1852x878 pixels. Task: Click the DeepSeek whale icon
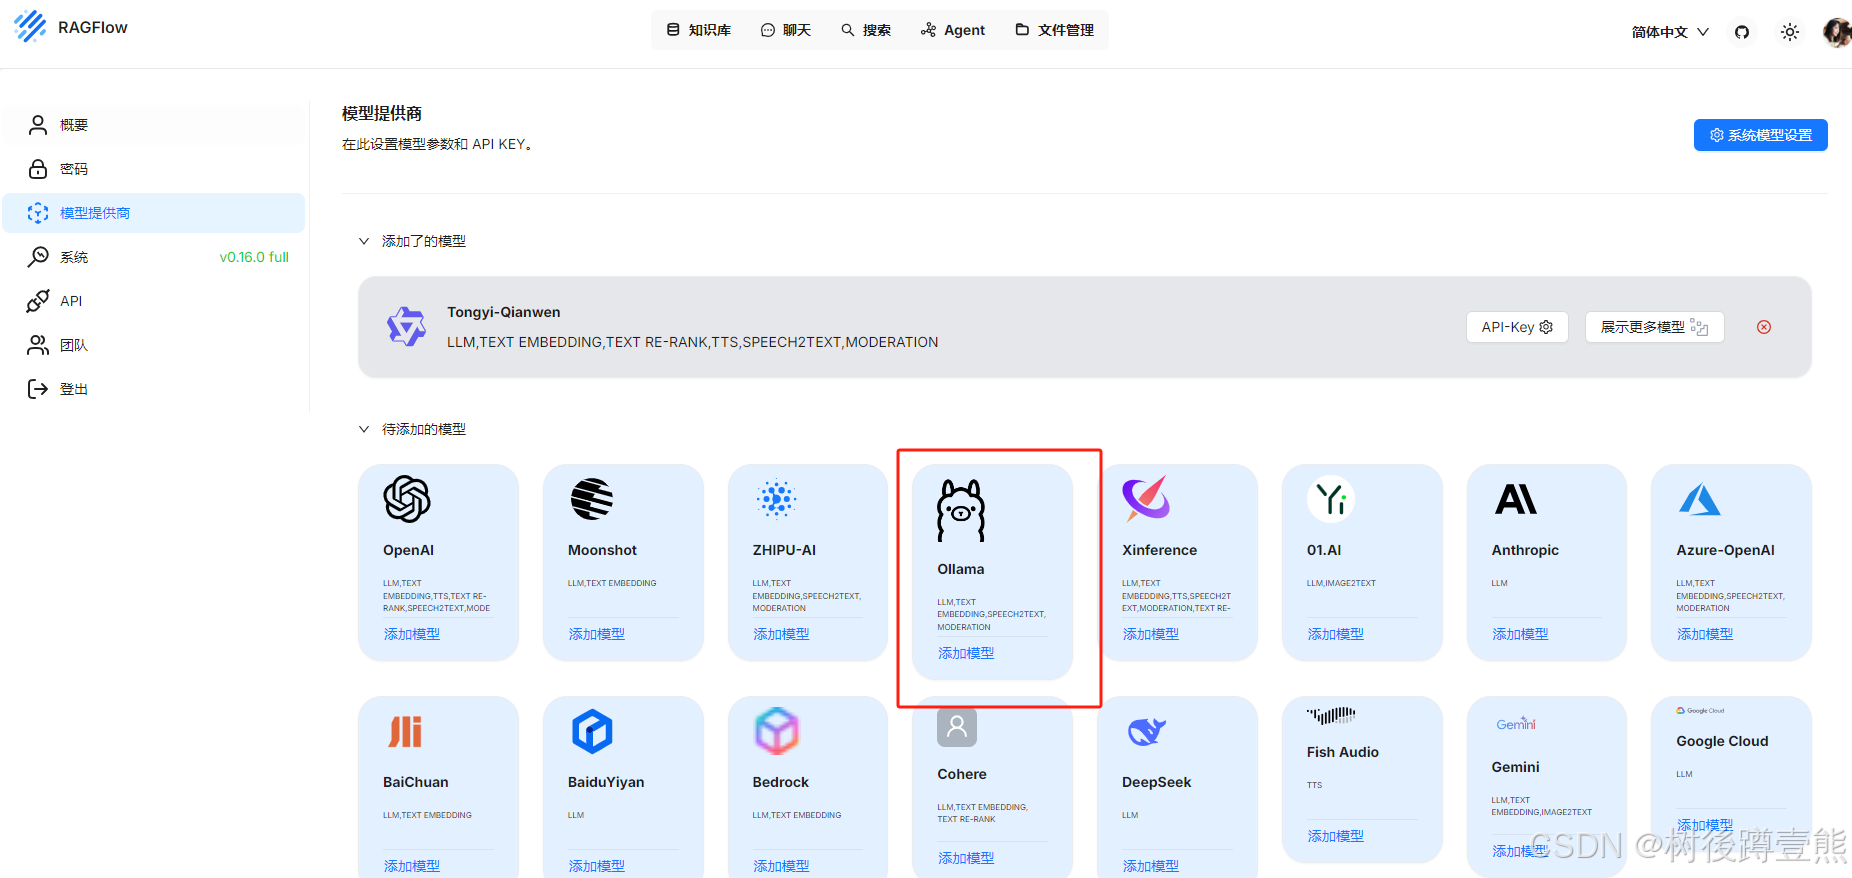click(1146, 731)
